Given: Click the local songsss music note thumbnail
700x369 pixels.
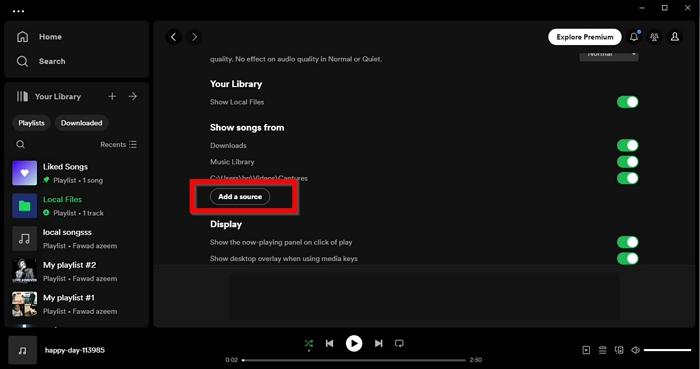Looking at the screenshot, I should [25, 238].
